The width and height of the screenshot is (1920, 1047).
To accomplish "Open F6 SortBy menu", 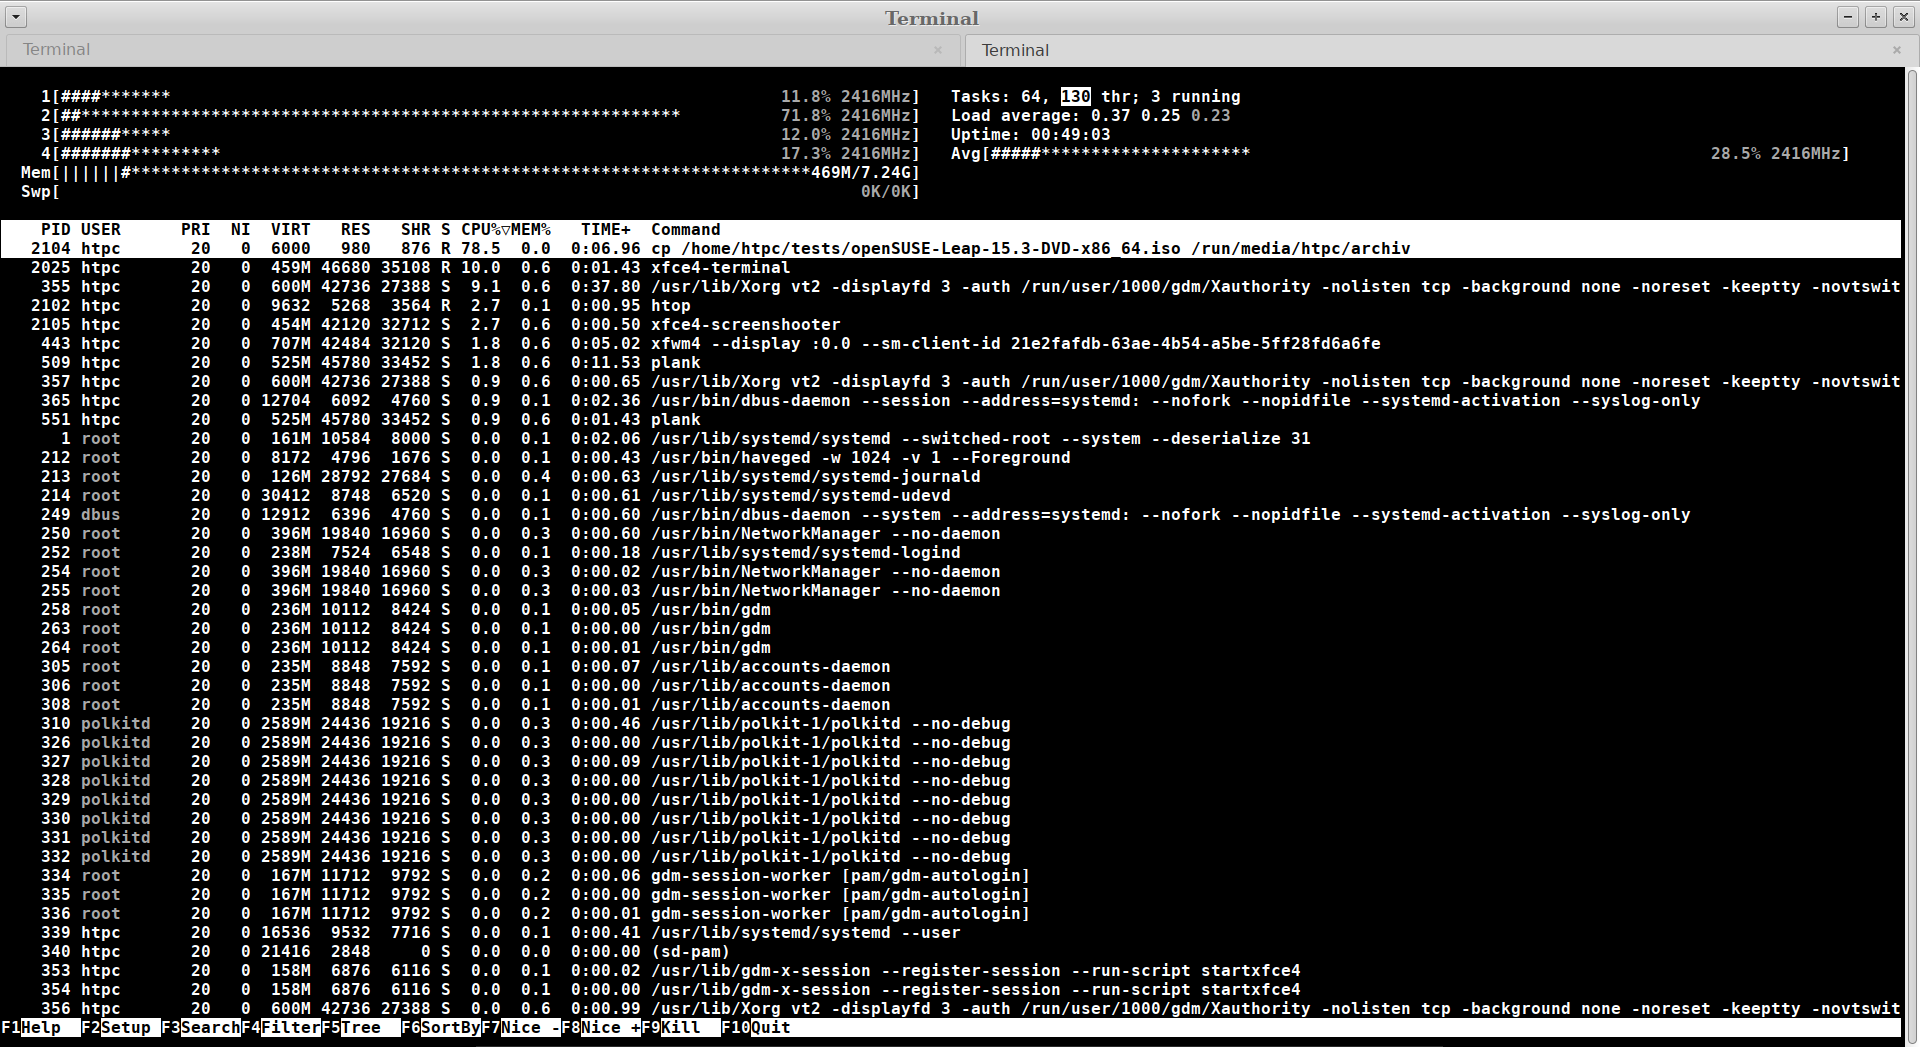I will point(441,1027).
